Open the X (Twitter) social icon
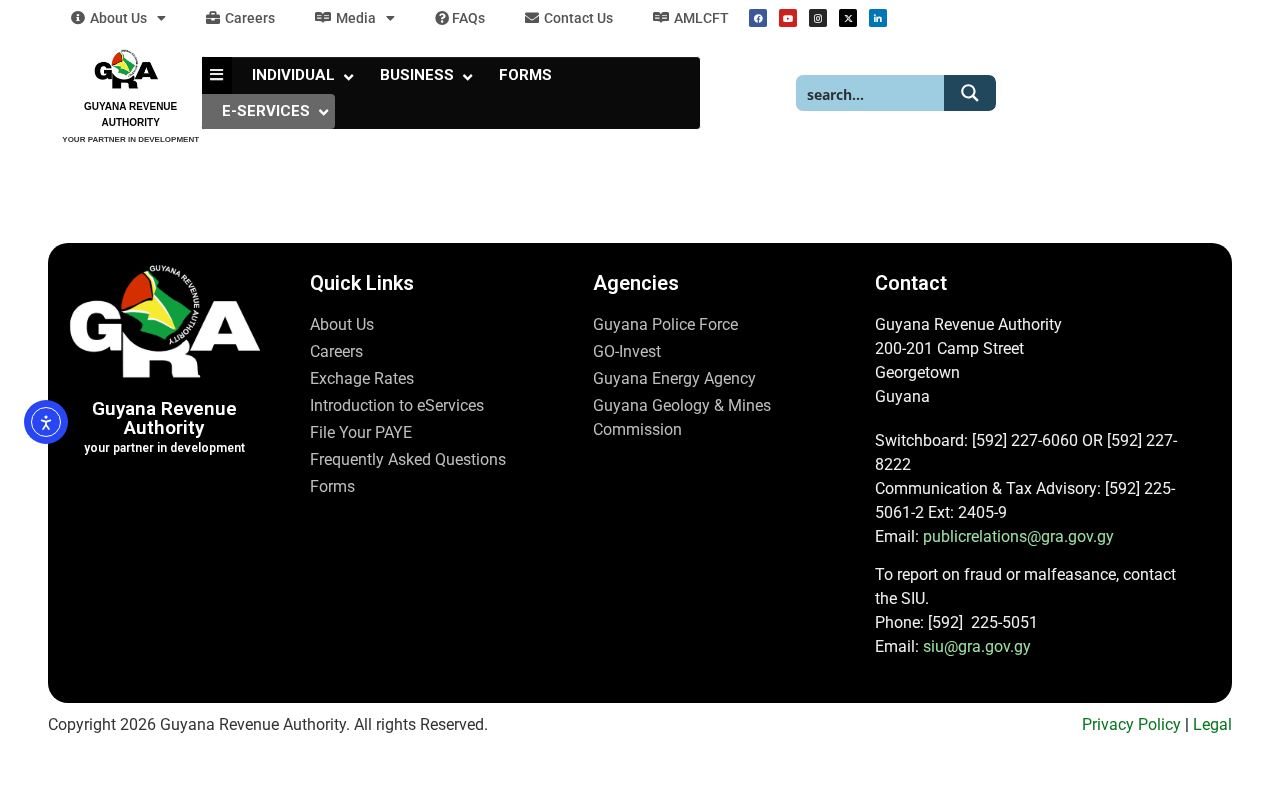The height and width of the screenshot is (800, 1280). coord(848,18)
